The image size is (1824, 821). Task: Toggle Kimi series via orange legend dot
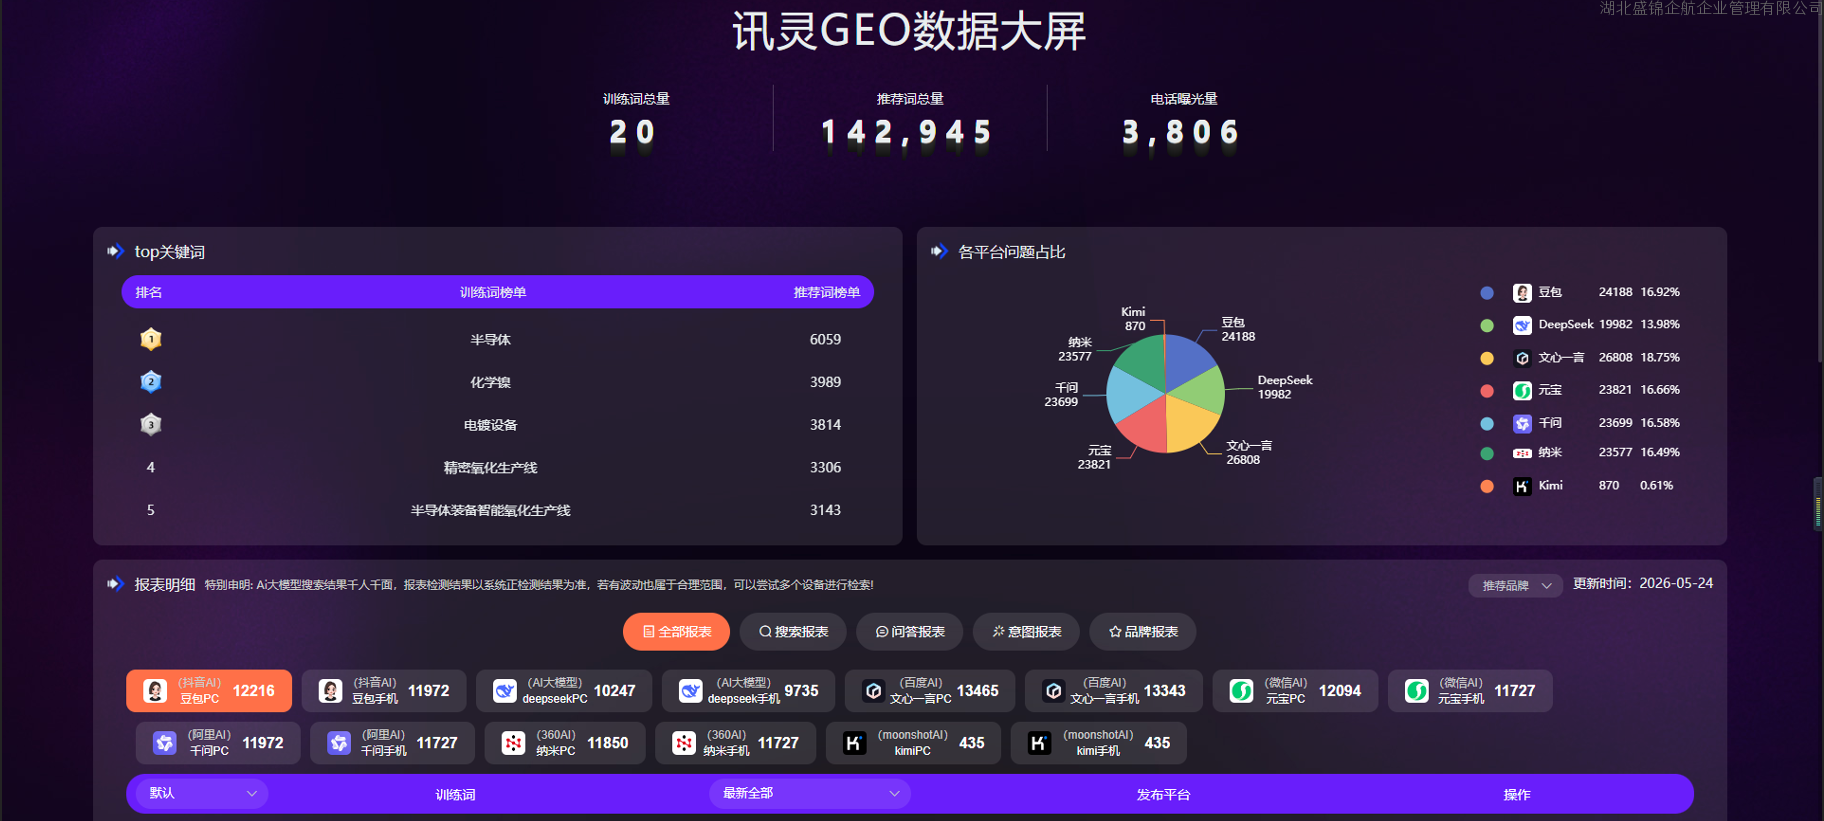1487,486
